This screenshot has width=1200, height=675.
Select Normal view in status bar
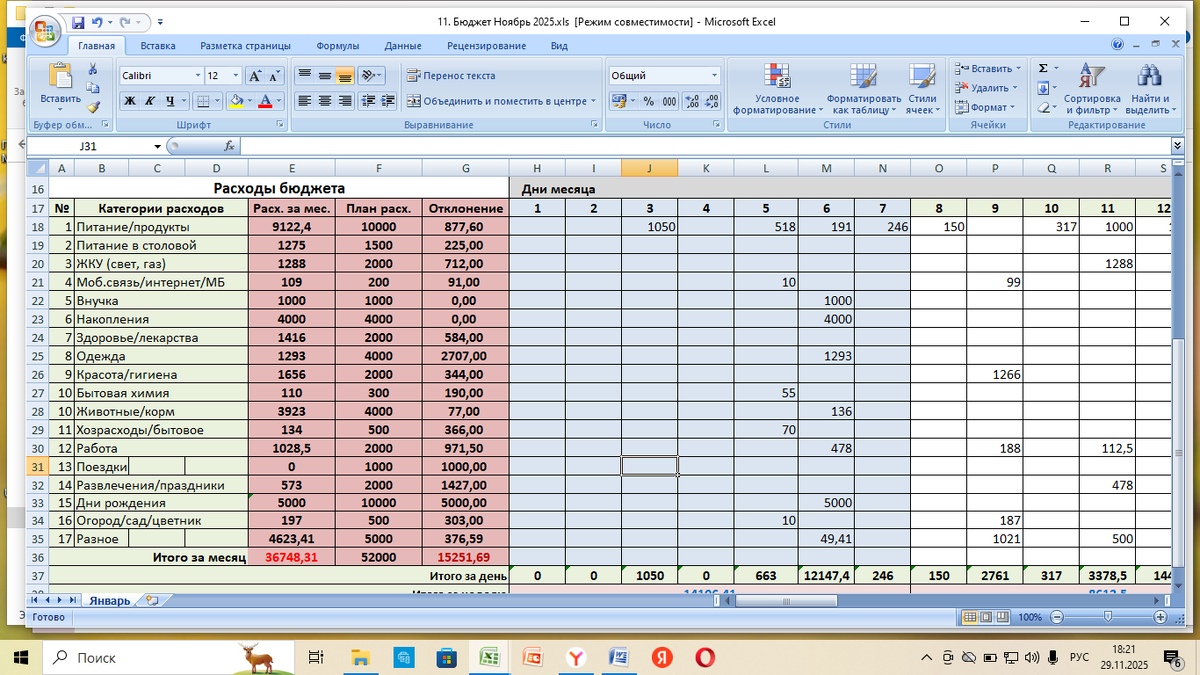point(970,617)
